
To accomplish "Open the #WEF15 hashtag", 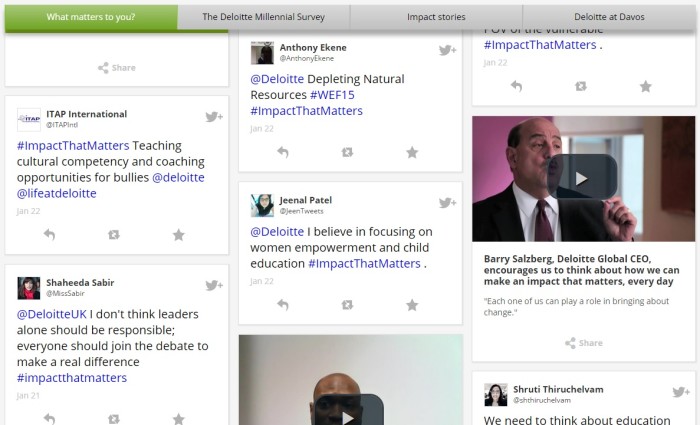I will click(332, 95).
